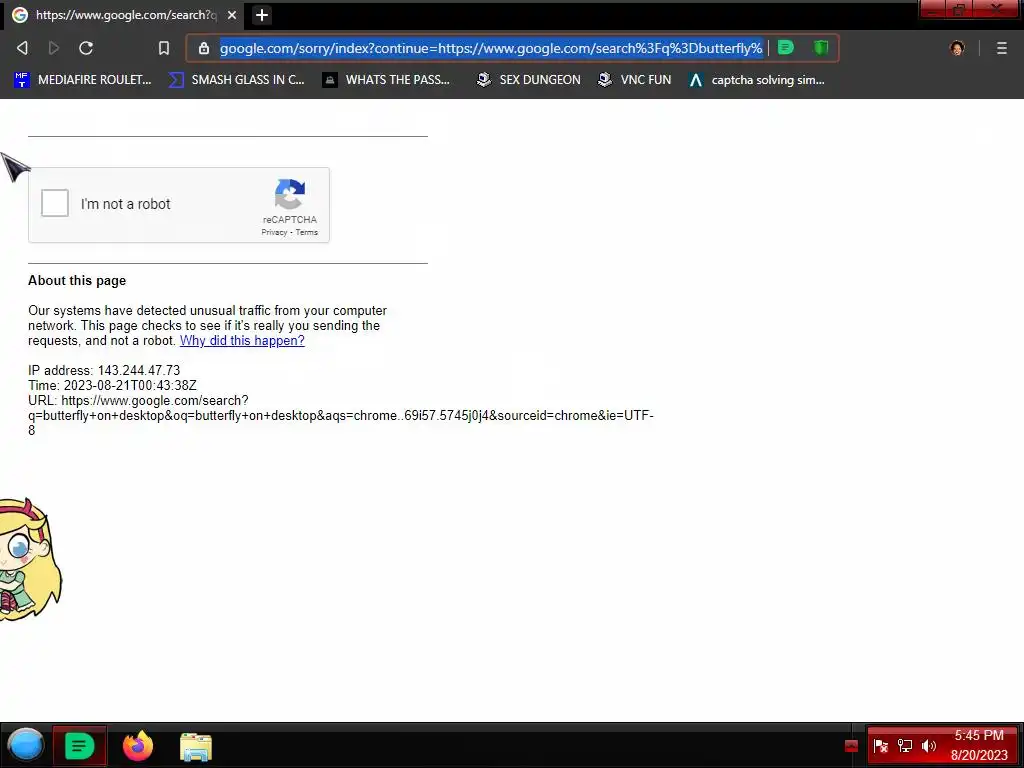Bookmark this page with the bookmark icon
This screenshot has width=1024, height=768.
(x=164, y=48)
